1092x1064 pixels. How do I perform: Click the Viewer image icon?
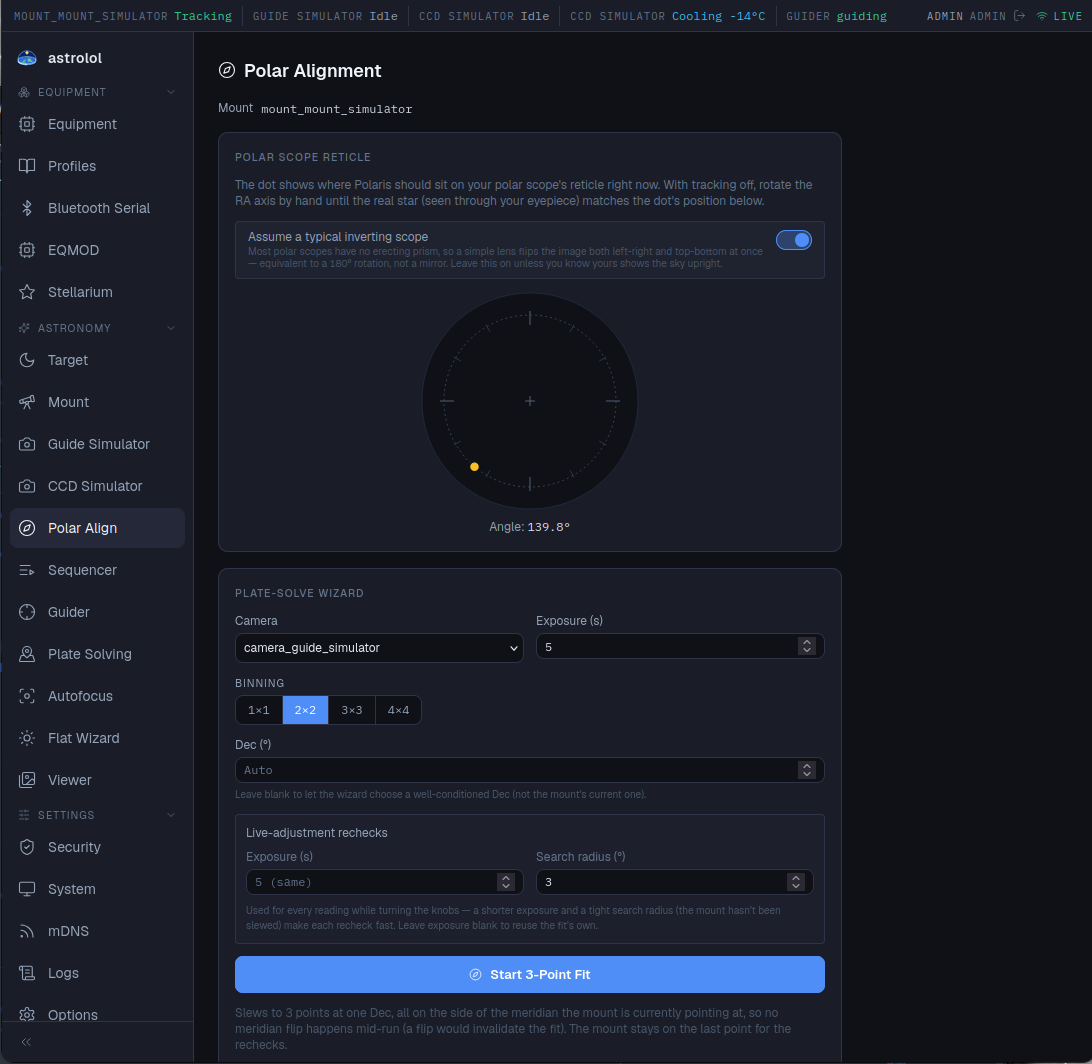click(27, 780)
